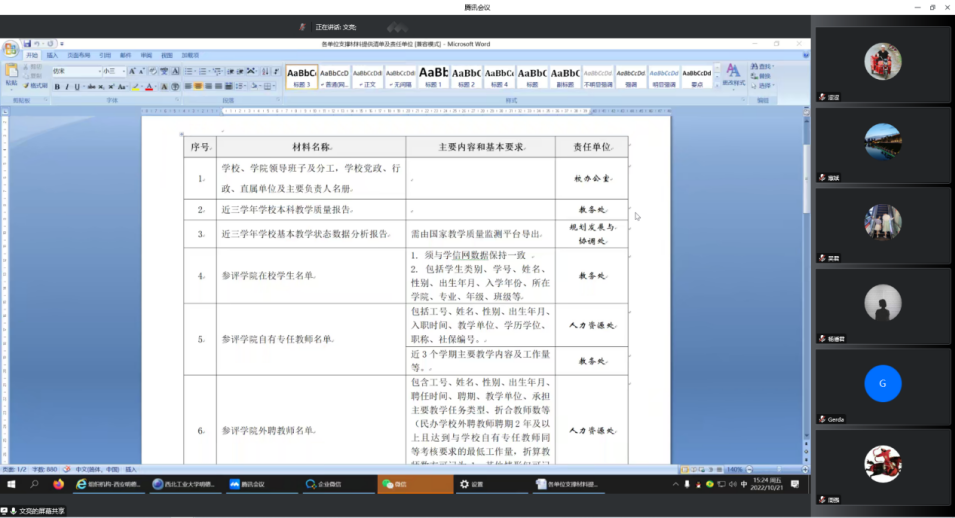
Task: Toggle bold formatting
Action: pyautogui.click(x=57, y=87)
